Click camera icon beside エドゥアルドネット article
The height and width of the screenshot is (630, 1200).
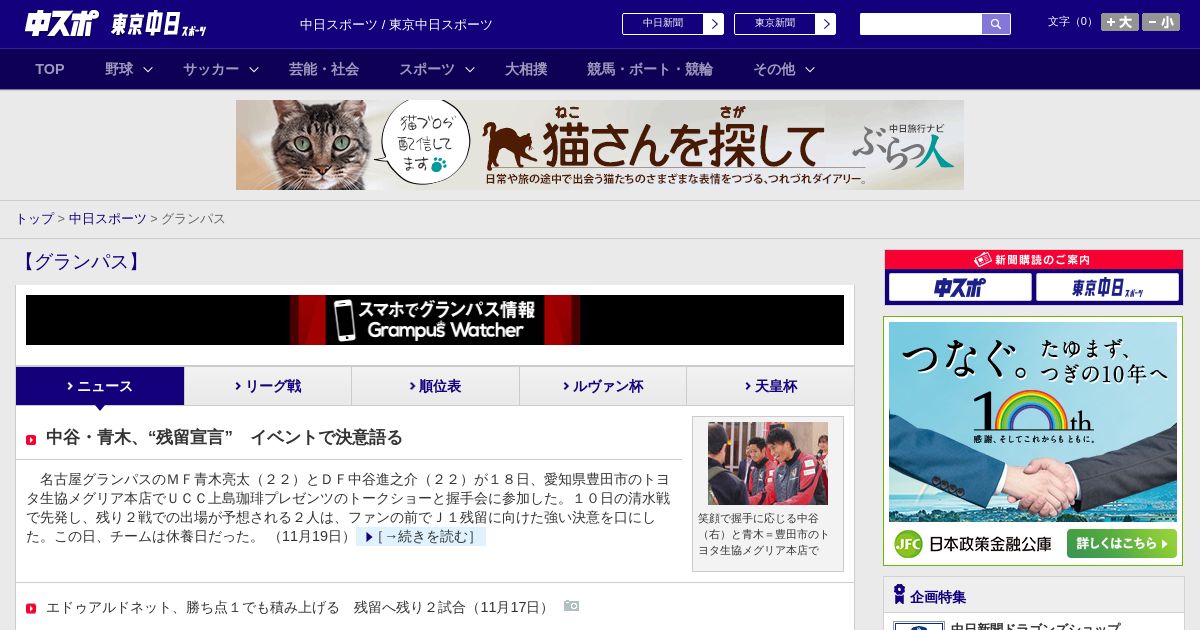click(x=571, y=606)
